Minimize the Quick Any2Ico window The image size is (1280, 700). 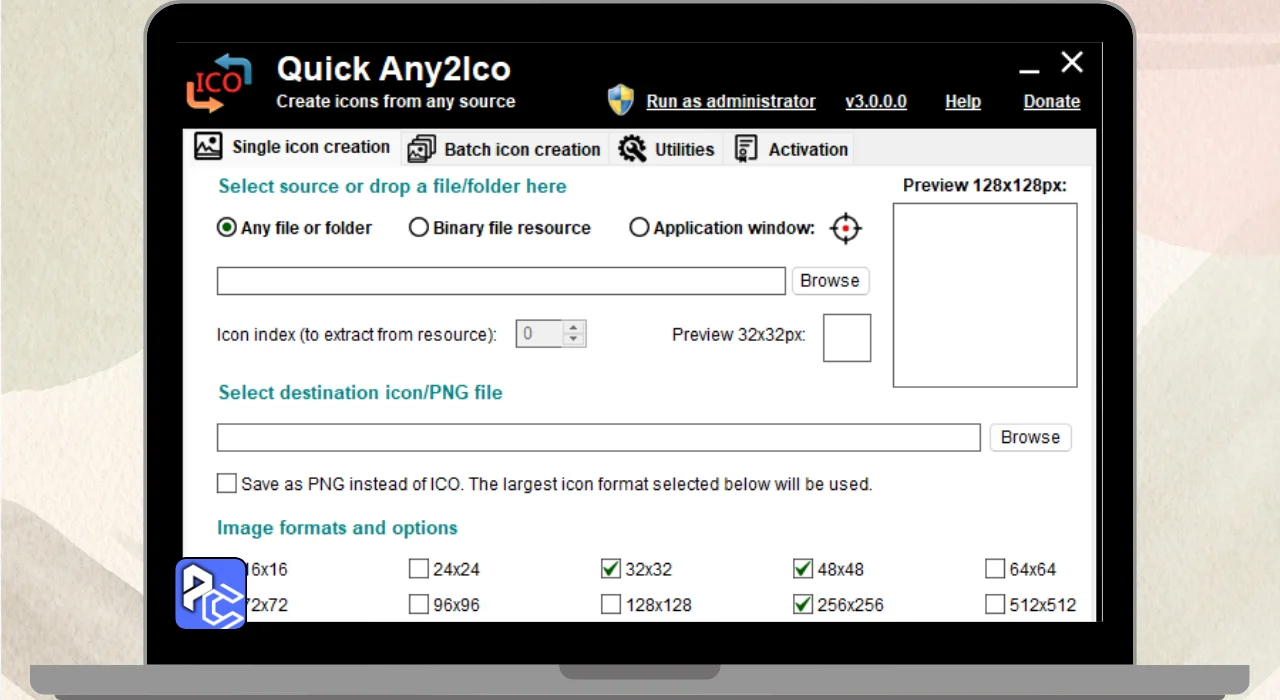pyautogui.click(x=1029, y=70)
